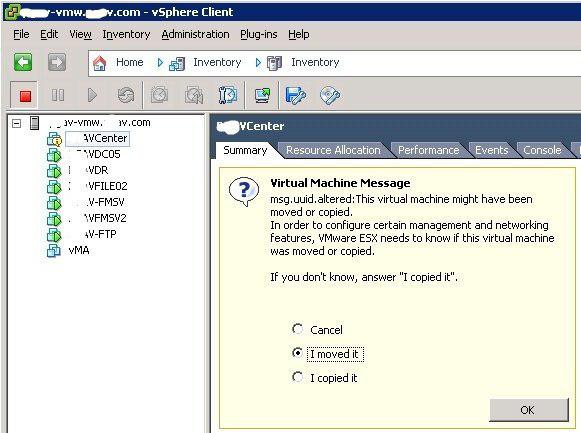Click the red Power Off stop button
The height and width of the screenshot is (433, 581).
click(25, 96)
